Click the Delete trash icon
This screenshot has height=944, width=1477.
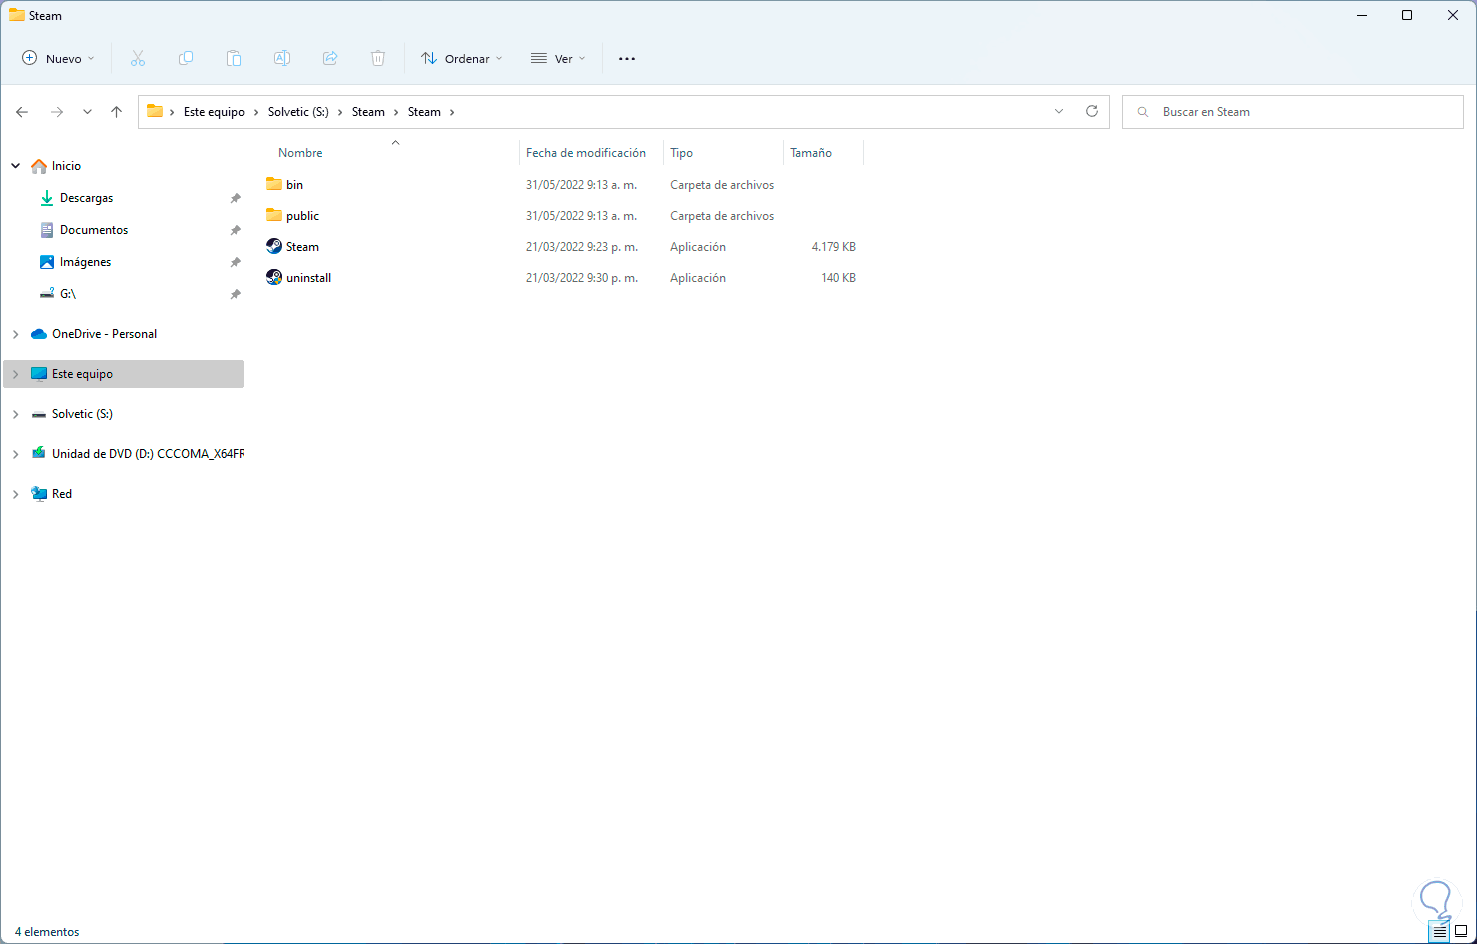tap(378, 59)
